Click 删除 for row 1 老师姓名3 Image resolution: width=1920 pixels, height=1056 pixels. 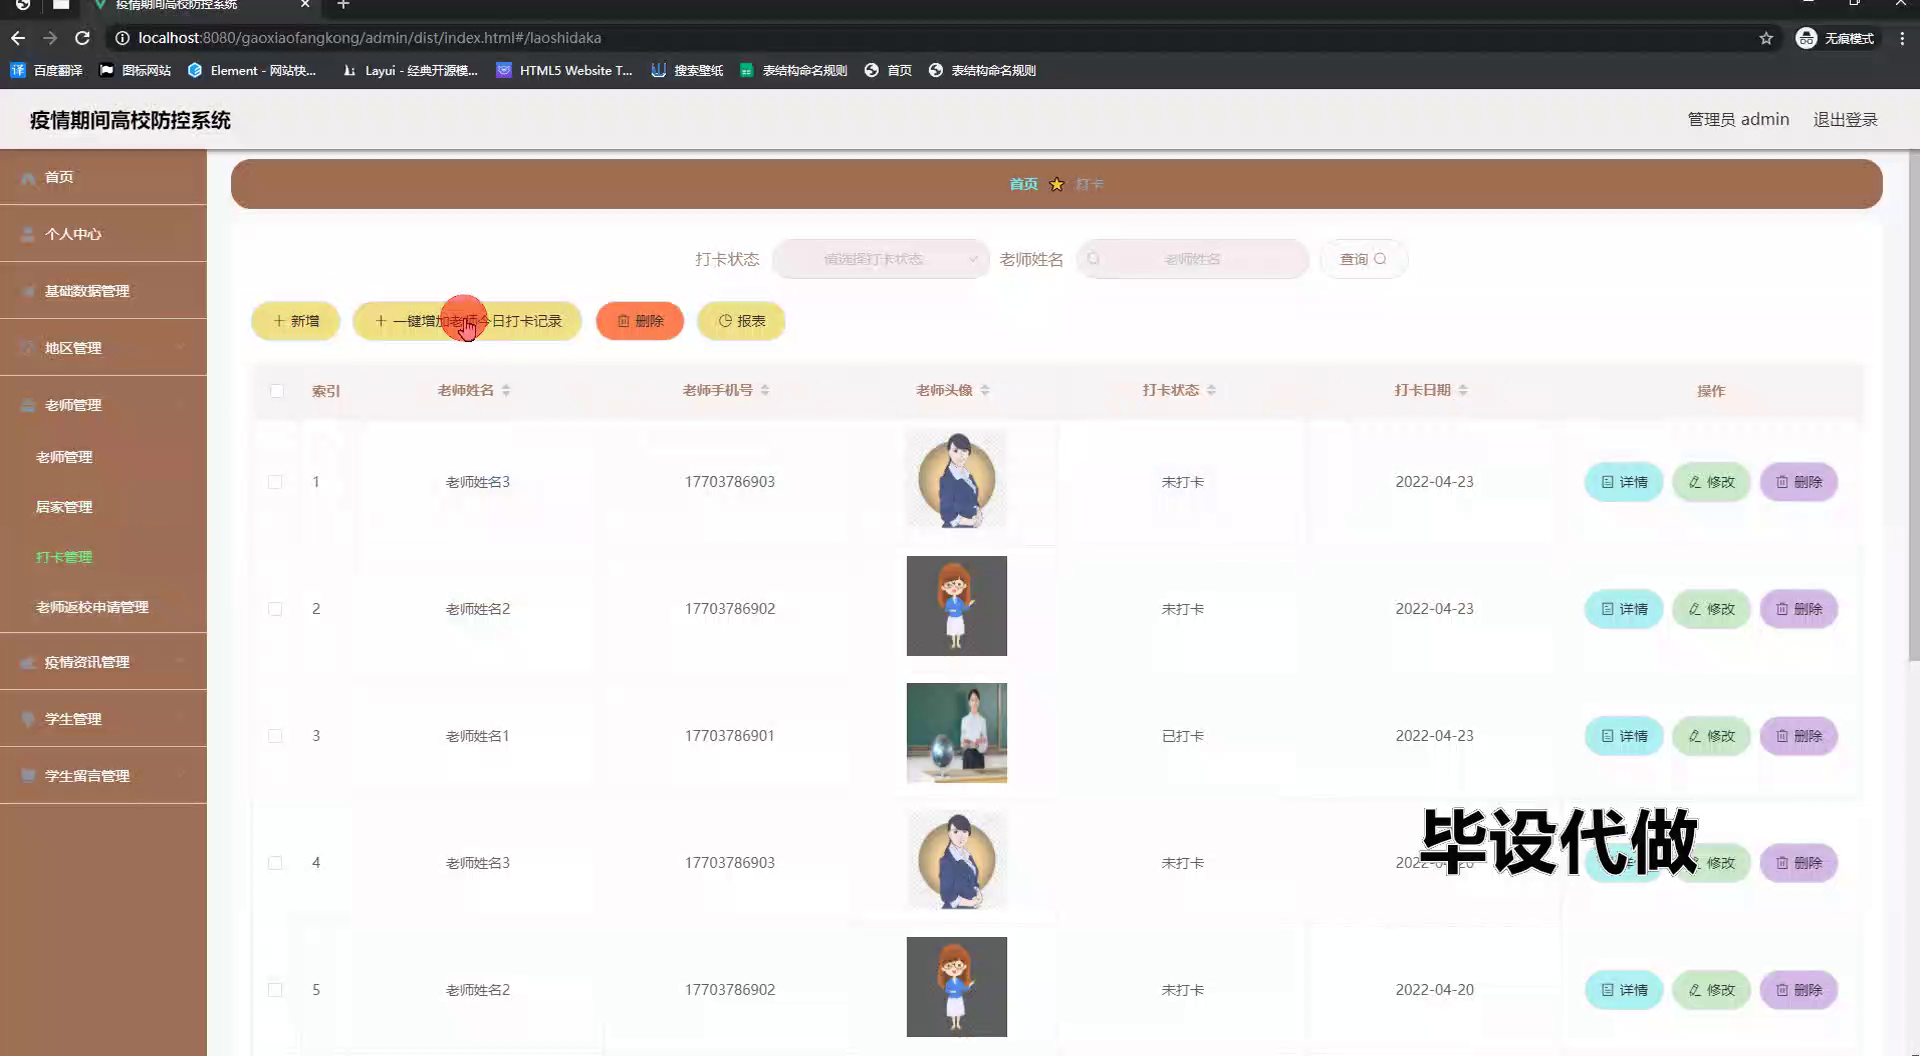click(1799, 482)
